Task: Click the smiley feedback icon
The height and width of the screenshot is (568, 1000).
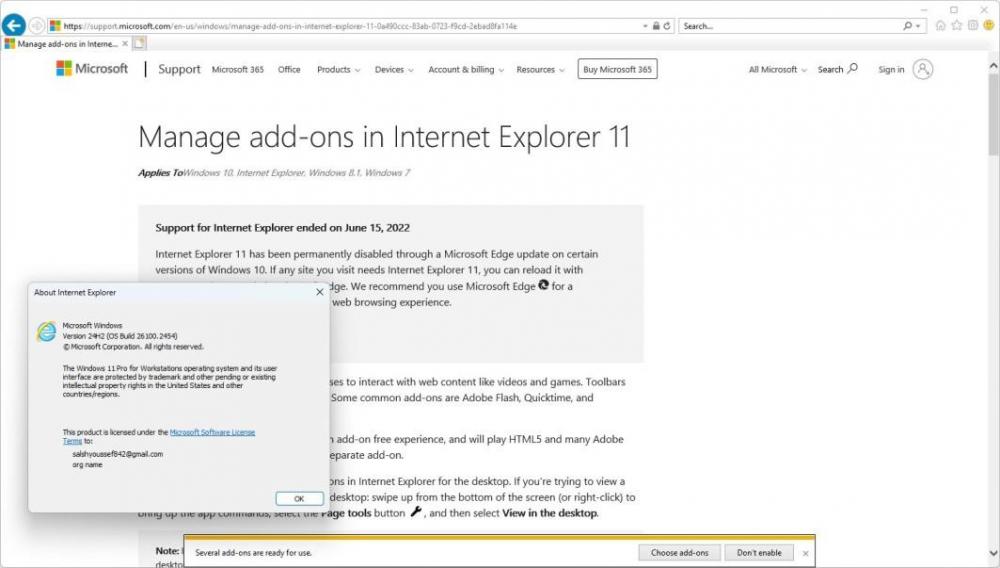Action: pos(987,26)
